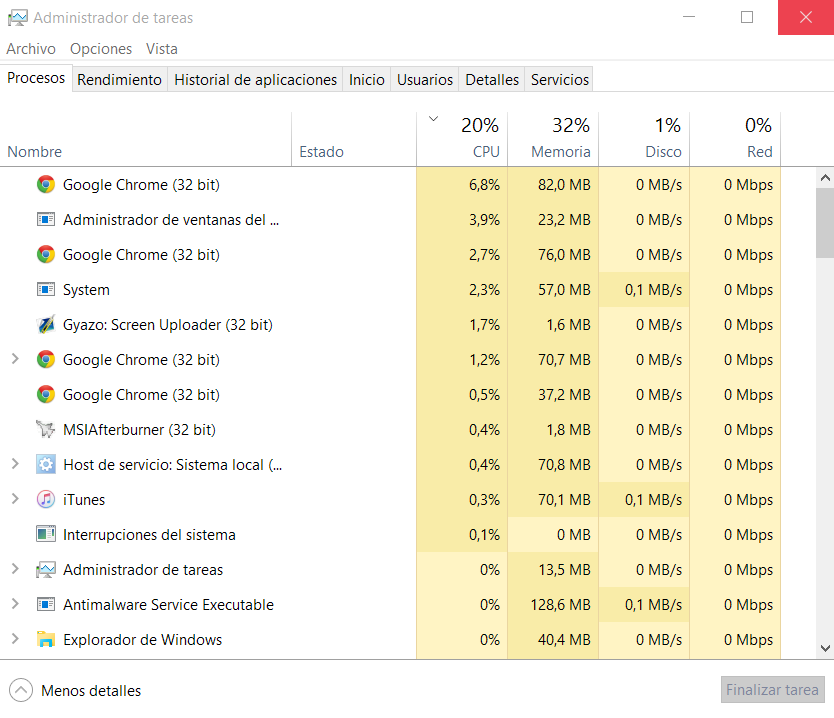Maximize the Administrador de tareas window
This screenshot has height=718, width=834.
tap(747, 17)
